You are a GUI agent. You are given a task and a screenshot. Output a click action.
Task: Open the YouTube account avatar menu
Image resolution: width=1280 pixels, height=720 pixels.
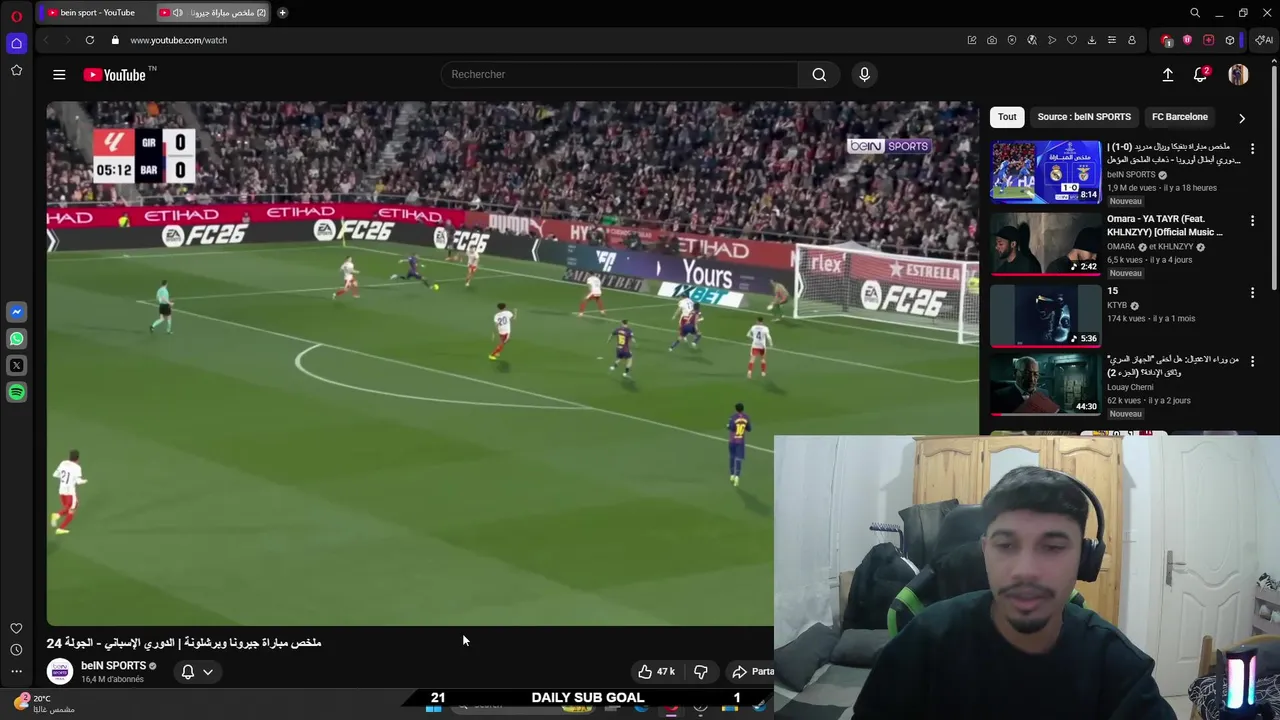click(x=1238, y=74)
